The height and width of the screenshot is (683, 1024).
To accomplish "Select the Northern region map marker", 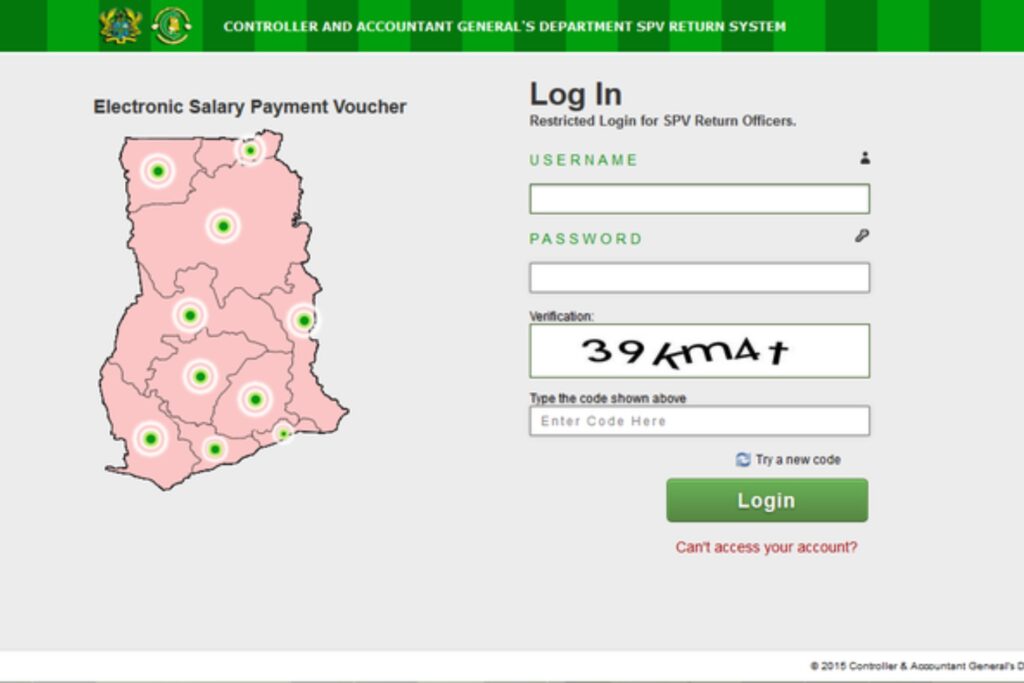I will [223, 226].
